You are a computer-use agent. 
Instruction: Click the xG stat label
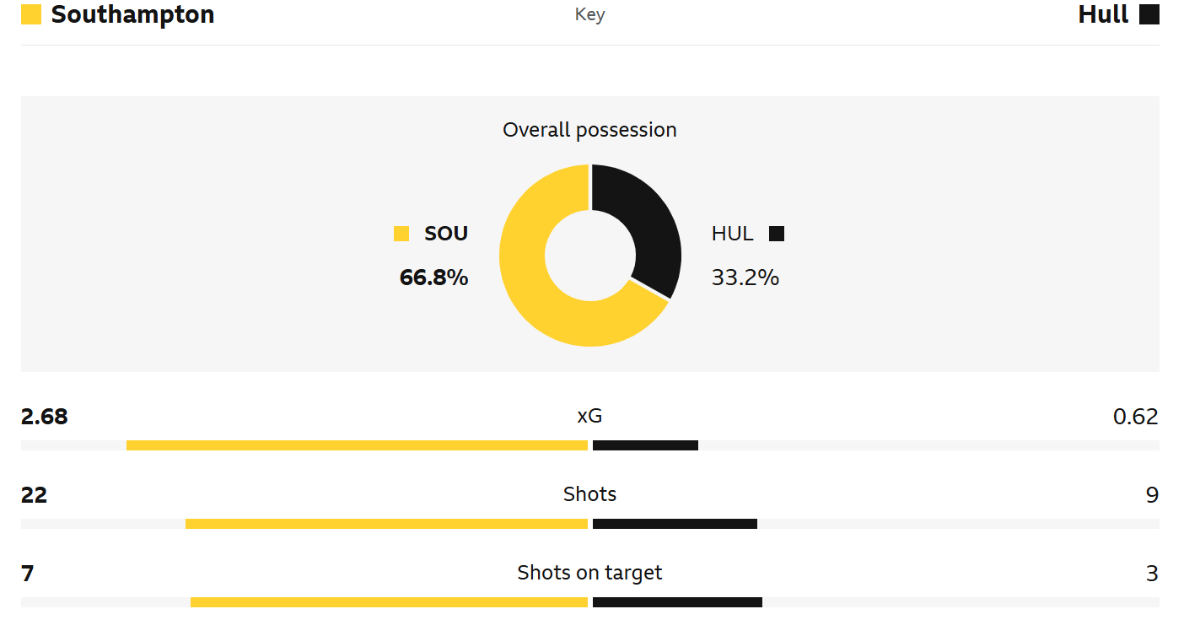tap(590, 416)
